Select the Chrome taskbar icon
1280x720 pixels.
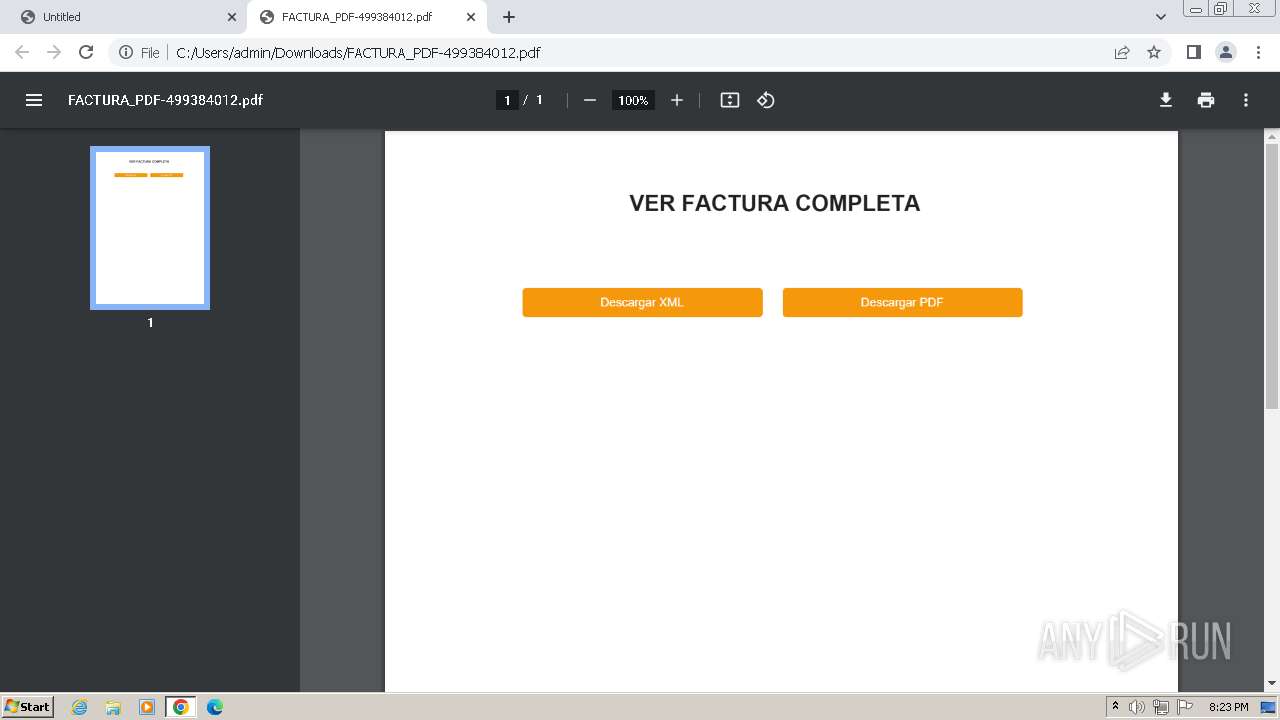click(181, 707)
